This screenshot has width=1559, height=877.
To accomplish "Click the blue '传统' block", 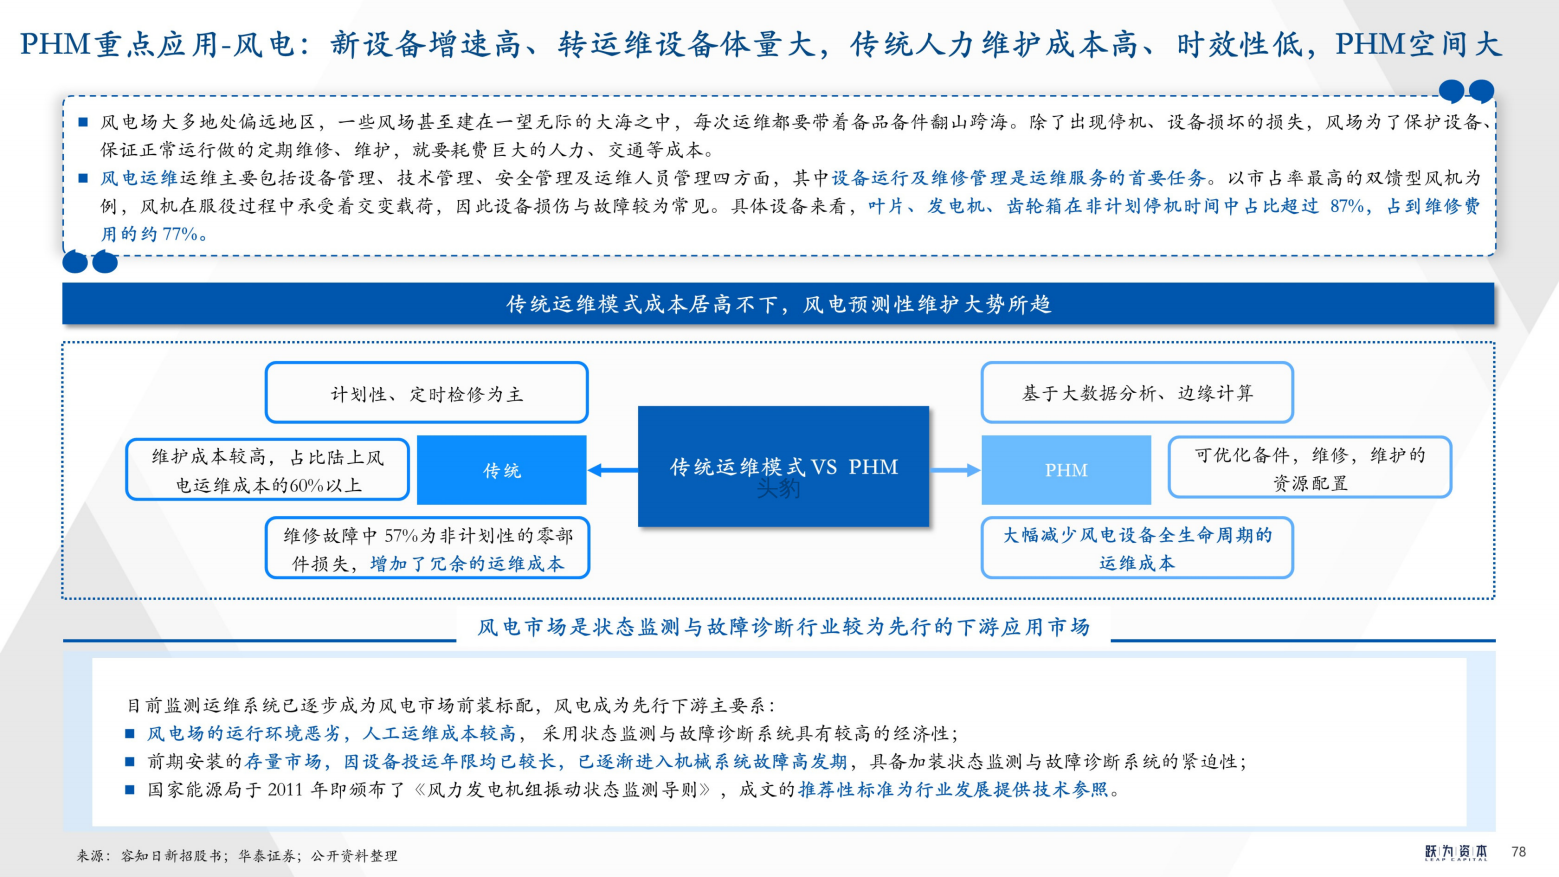I will click(502, 470).
